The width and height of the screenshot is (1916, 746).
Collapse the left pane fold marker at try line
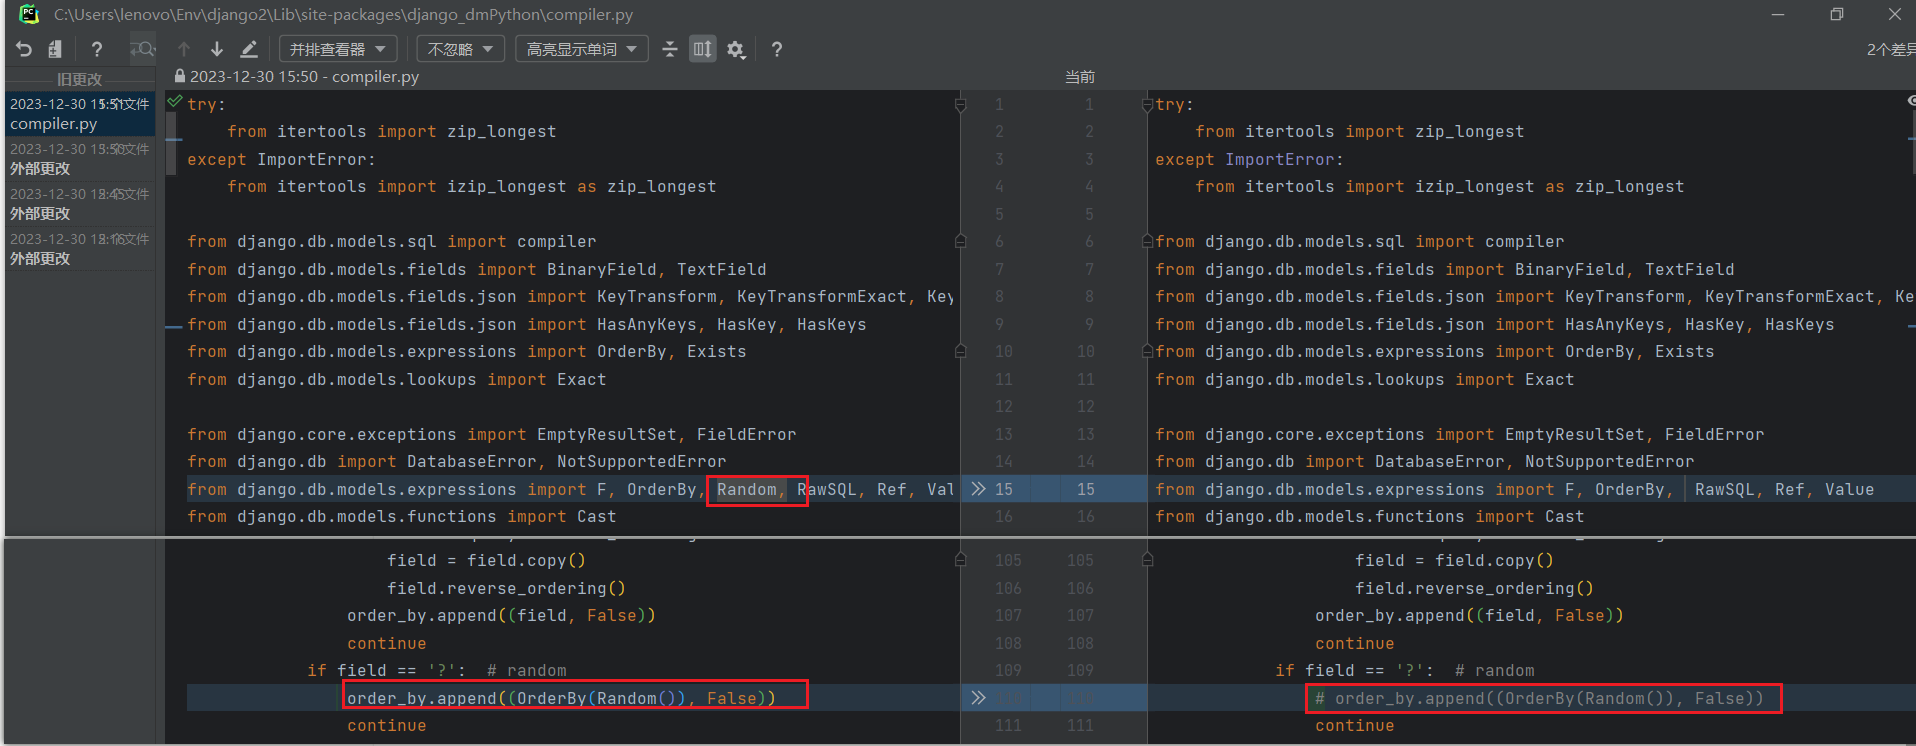point(960,104)
